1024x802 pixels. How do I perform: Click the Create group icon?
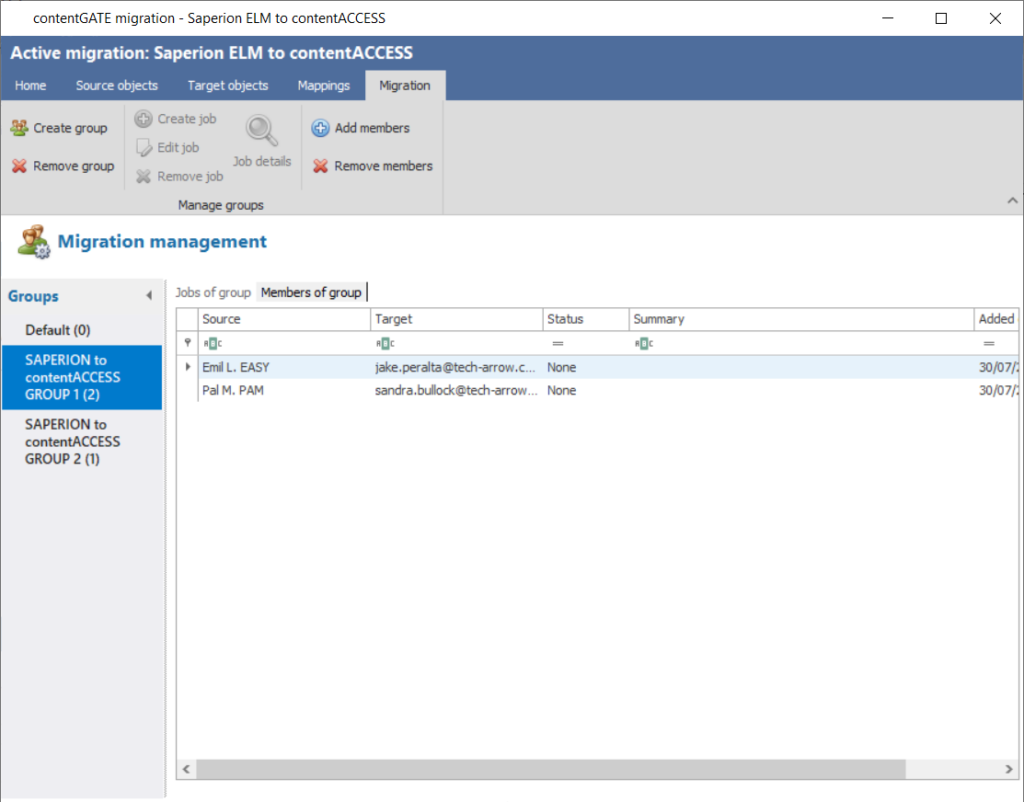(19, 128)
